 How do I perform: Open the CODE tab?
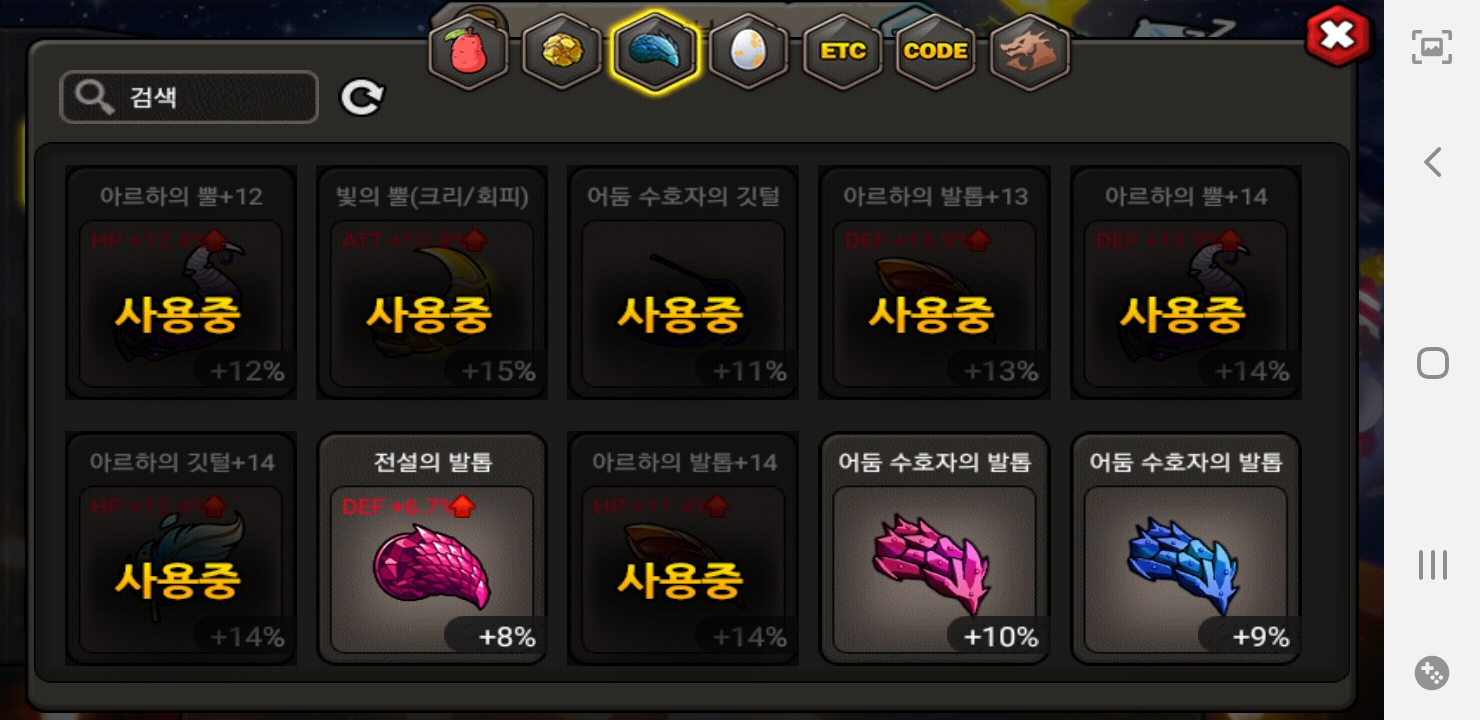point(936,52)
